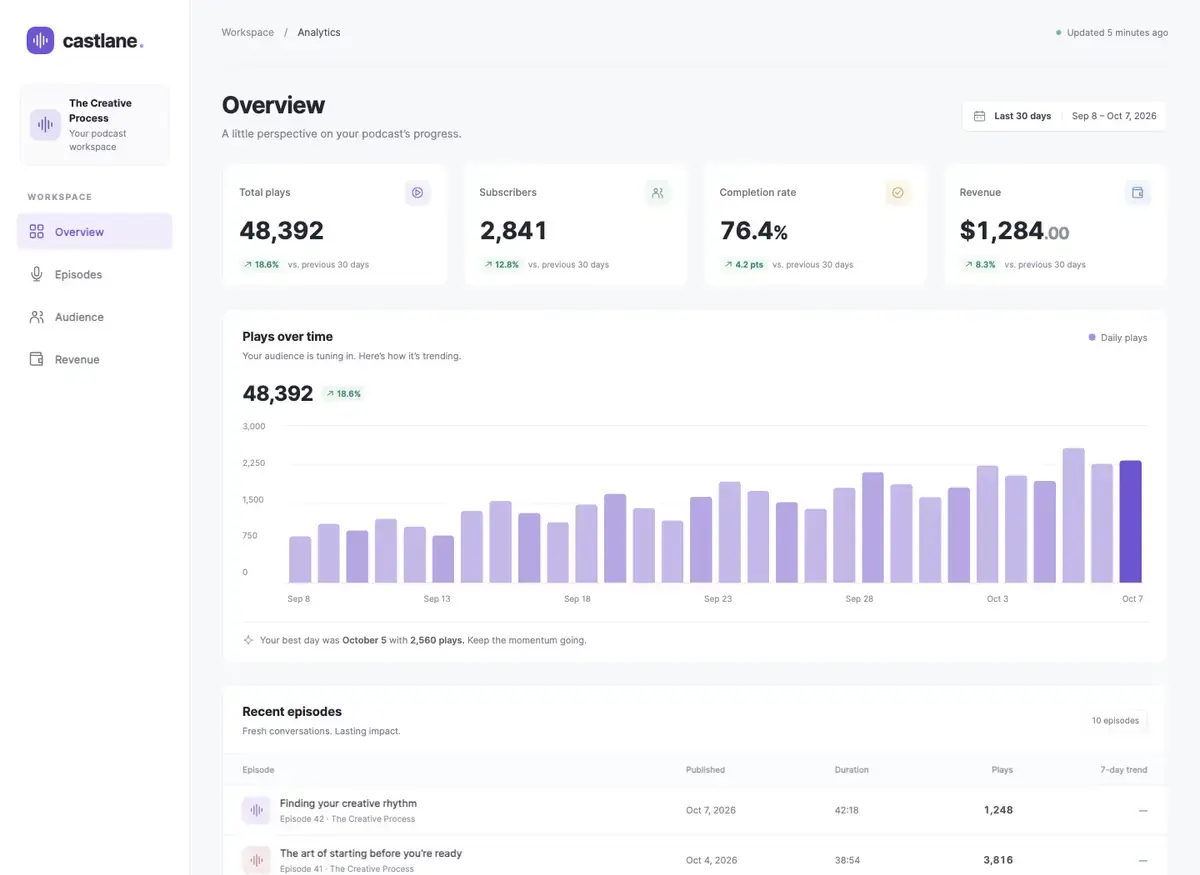Click the Episodes microphone icon
The width and height of the screenshot is (1200, 875).
pyautogui.click(x=37, y=274)
